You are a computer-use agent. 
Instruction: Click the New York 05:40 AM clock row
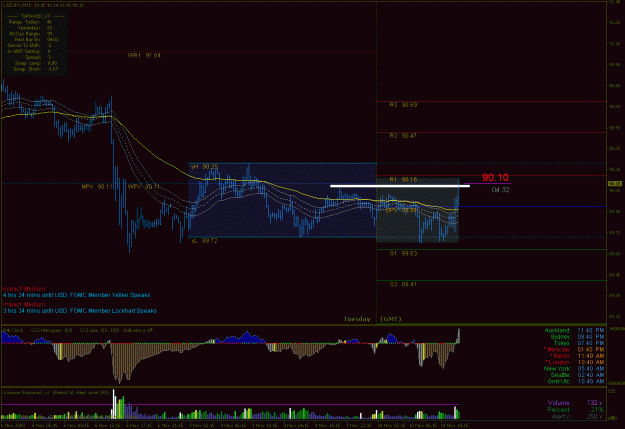click(x=574, y=369)
